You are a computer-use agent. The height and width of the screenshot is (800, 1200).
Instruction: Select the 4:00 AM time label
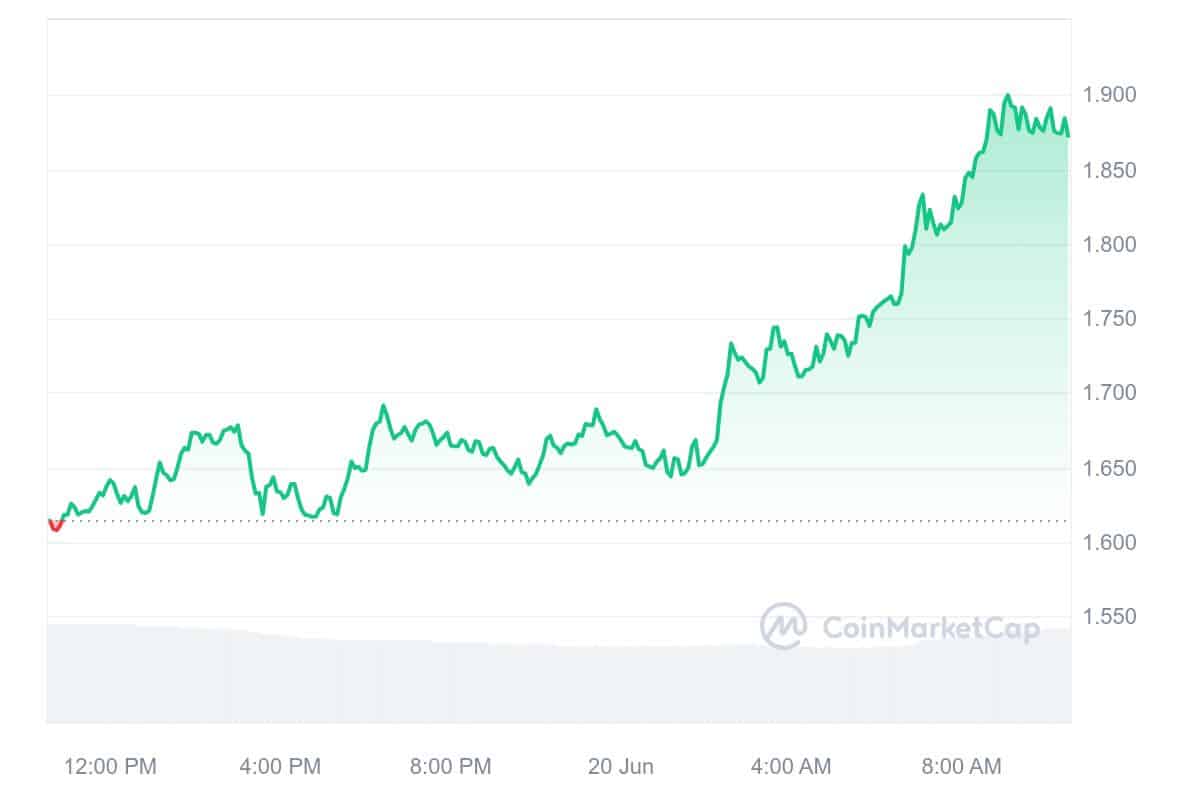click(790, 767)
